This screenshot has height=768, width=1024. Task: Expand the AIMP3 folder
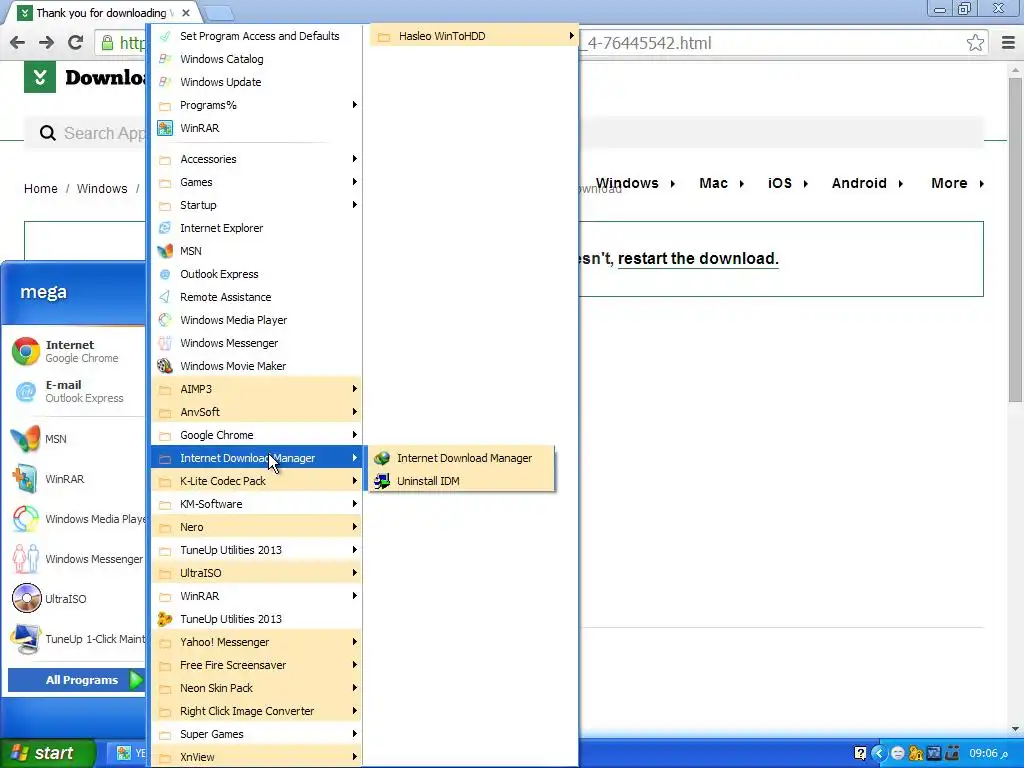pos(257,389)
